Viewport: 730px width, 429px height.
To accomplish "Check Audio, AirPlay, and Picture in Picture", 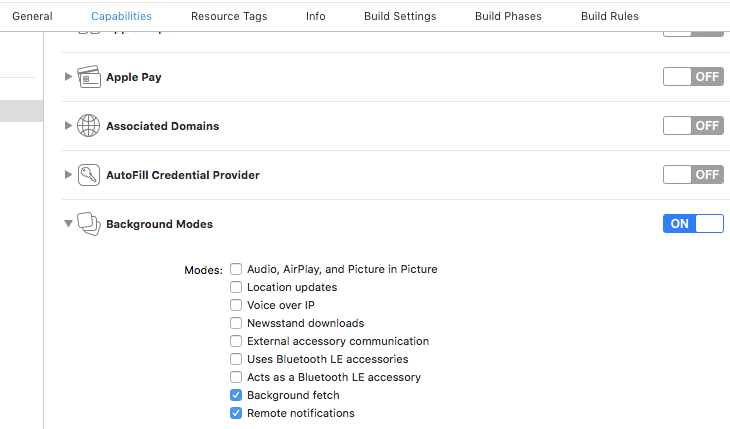I will (x=236, y=269).
